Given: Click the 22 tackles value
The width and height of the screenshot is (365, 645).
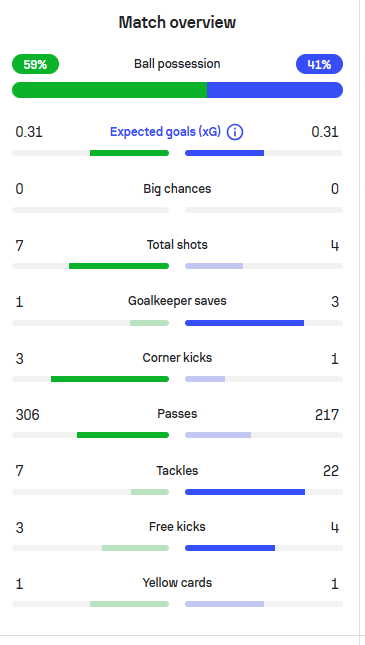Looking at the screenshot, I should coord(331,471).
